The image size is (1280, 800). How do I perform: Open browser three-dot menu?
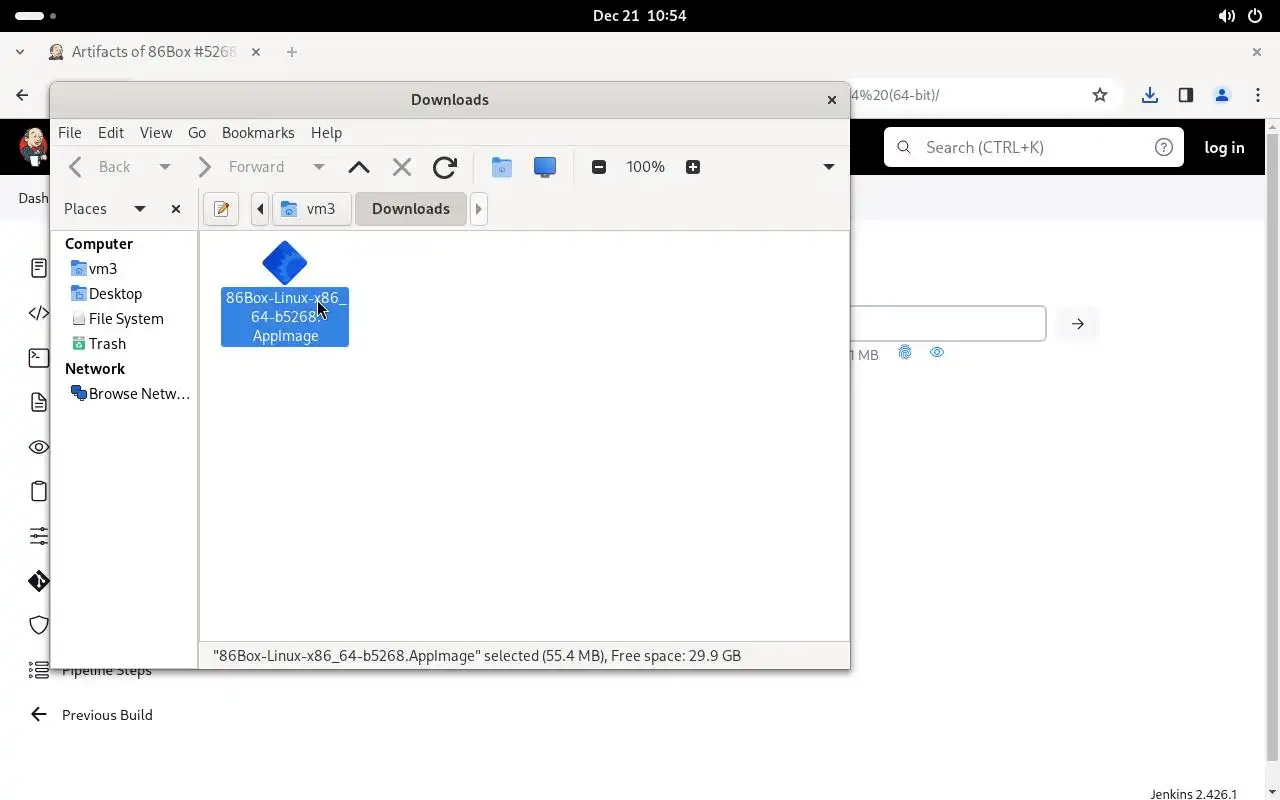(1258, 95)
